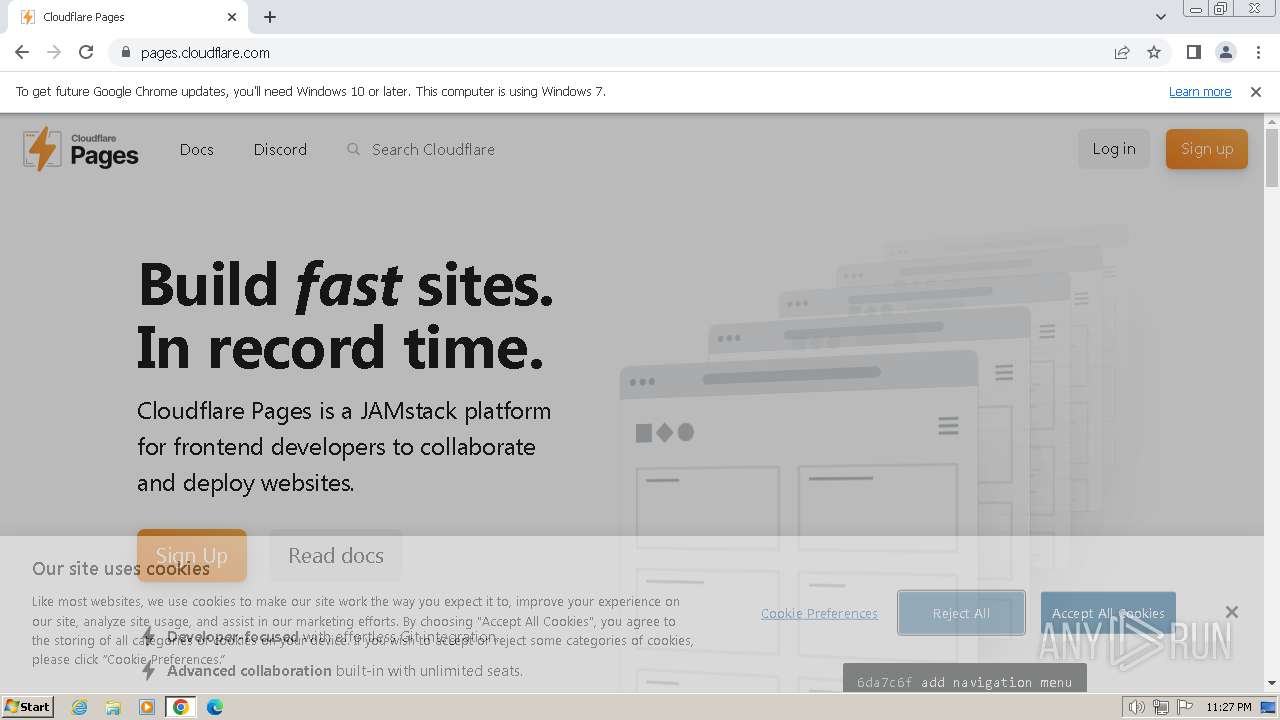Select the Cloudflare Pages tab
Viewport: 1280px width, 720px height.
[x=126, y=17]
